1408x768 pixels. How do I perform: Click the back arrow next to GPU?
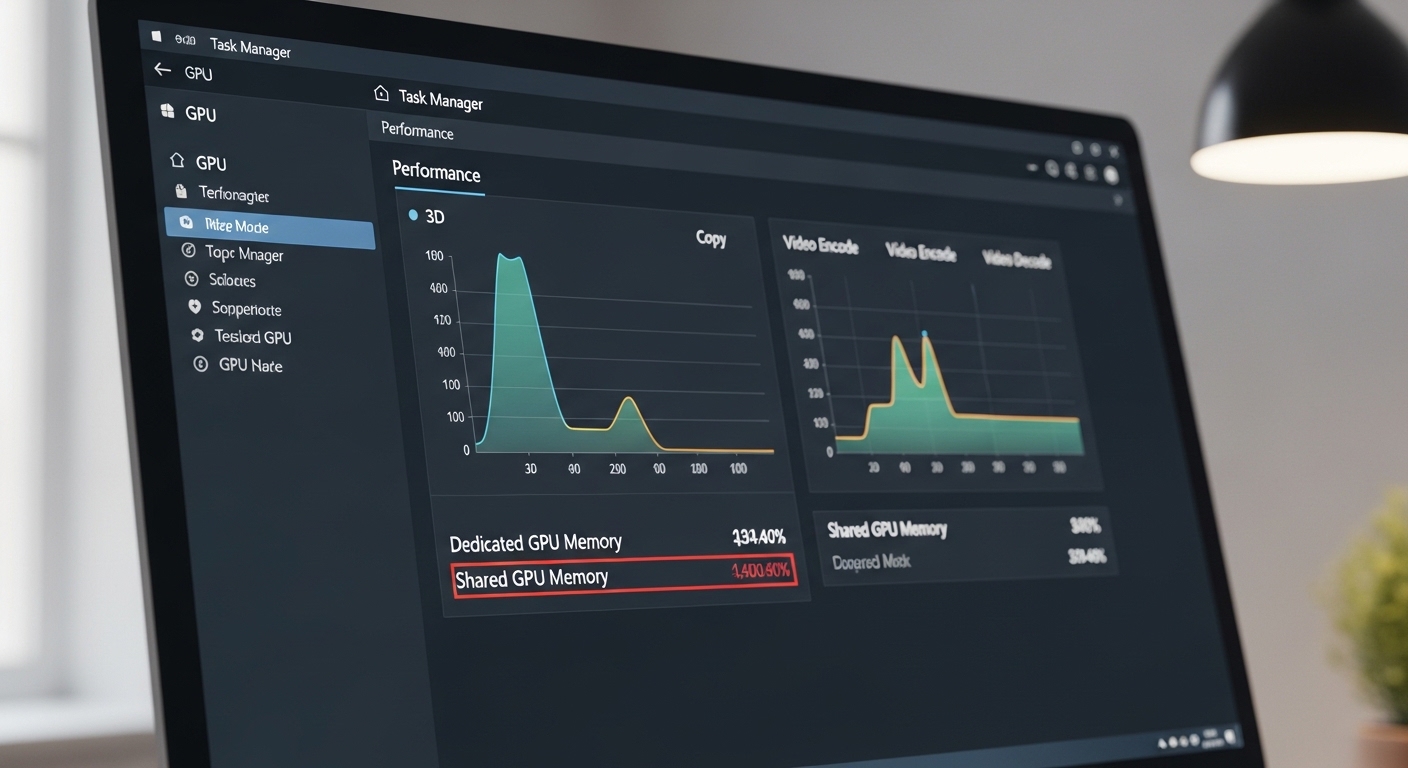[161, 69]
